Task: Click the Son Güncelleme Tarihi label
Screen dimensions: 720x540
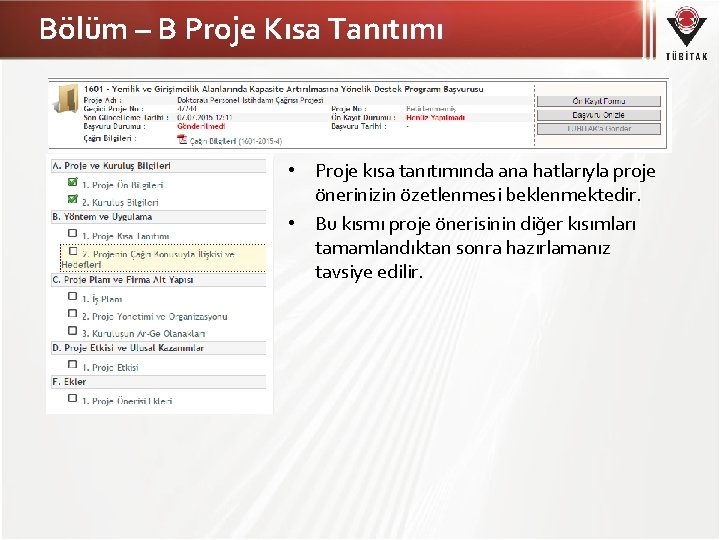Action: click(126, 118)
